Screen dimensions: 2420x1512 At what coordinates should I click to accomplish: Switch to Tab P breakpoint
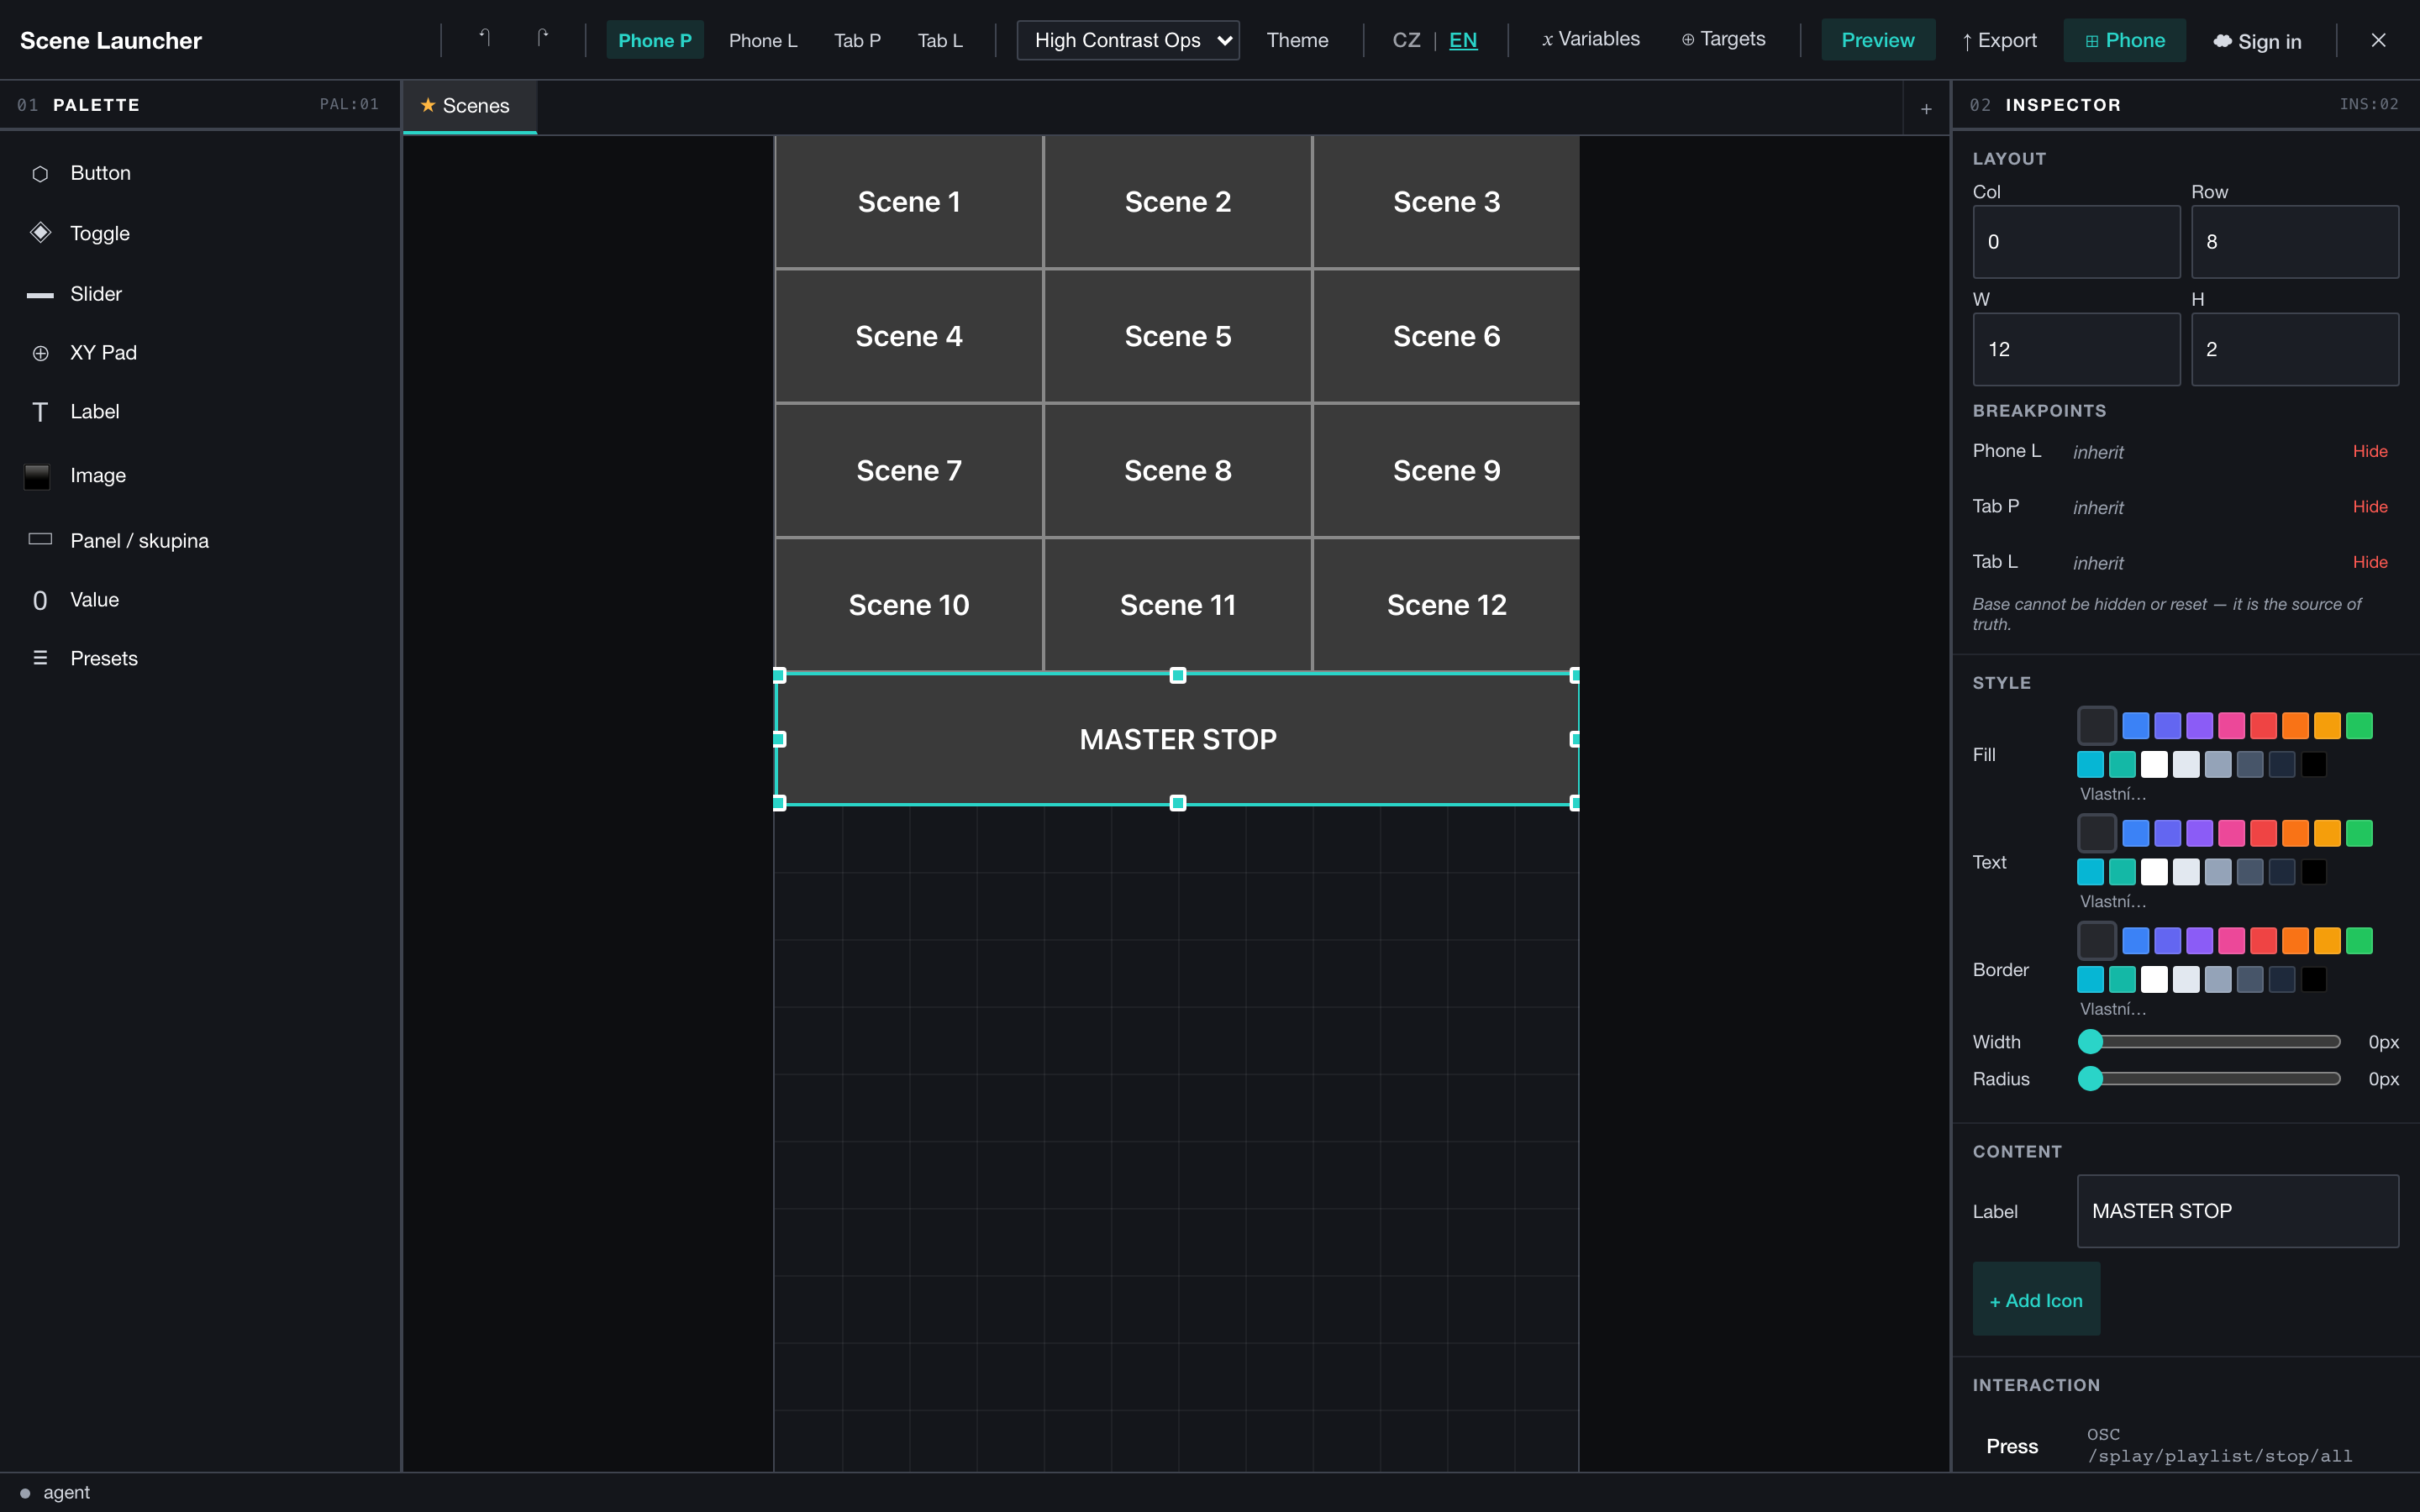point(857,40)
